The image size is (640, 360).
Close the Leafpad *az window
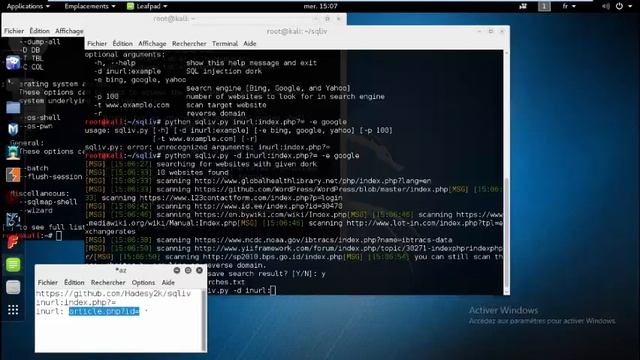click(x=199, y=270)
